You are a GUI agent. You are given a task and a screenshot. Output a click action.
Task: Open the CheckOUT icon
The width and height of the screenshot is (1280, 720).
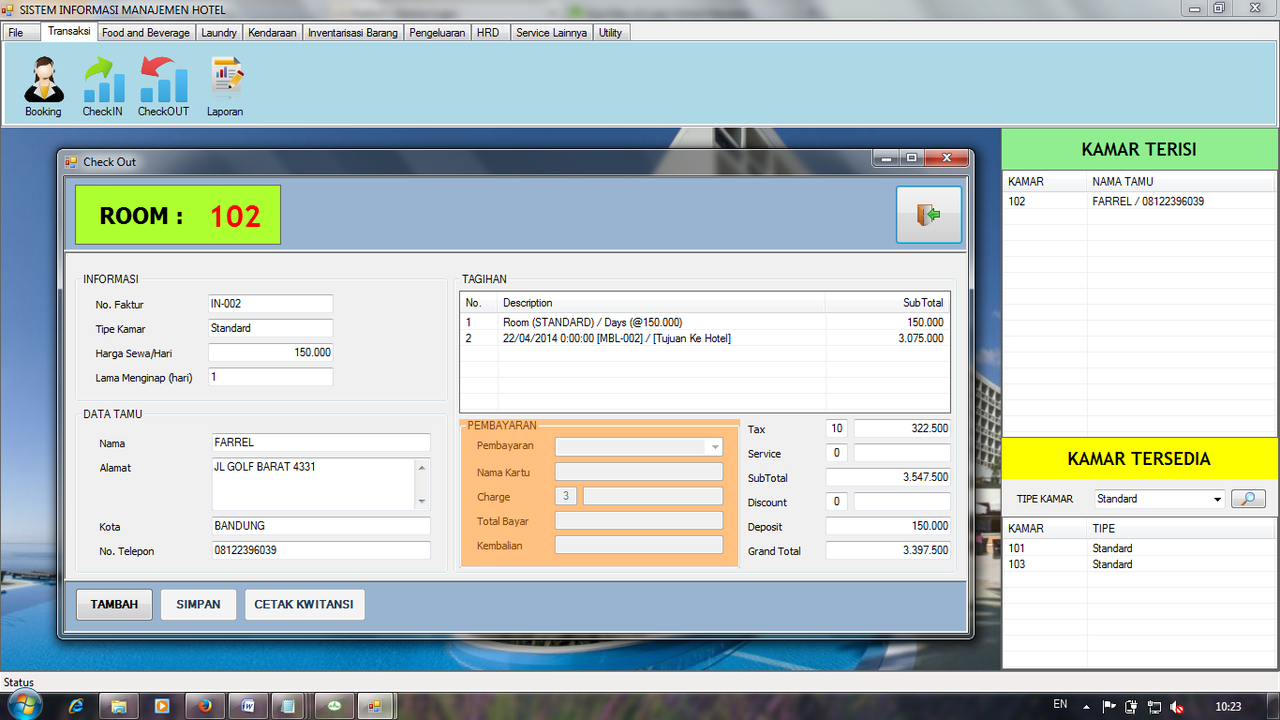point(163,87)
